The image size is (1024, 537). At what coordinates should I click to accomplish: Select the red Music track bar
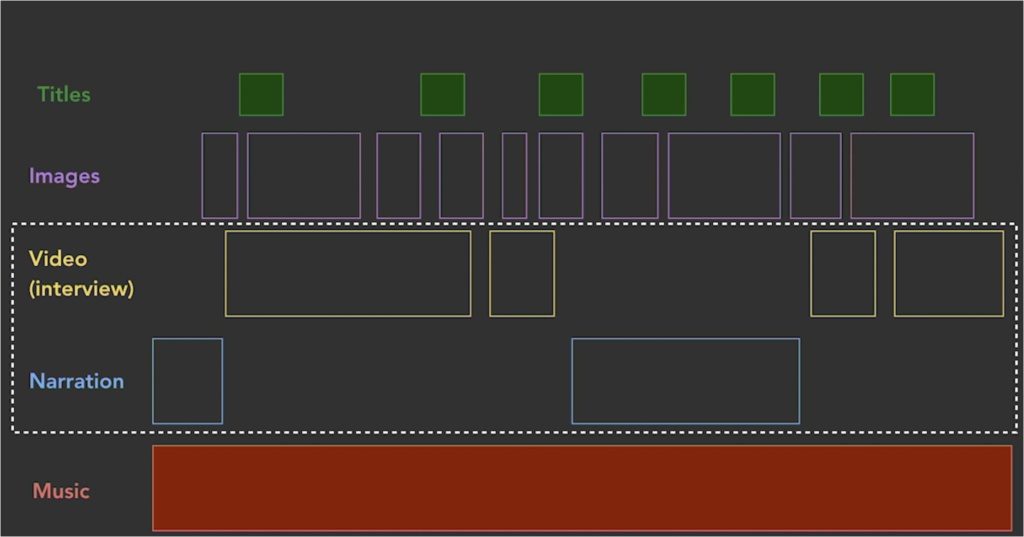tap(582, 488)
